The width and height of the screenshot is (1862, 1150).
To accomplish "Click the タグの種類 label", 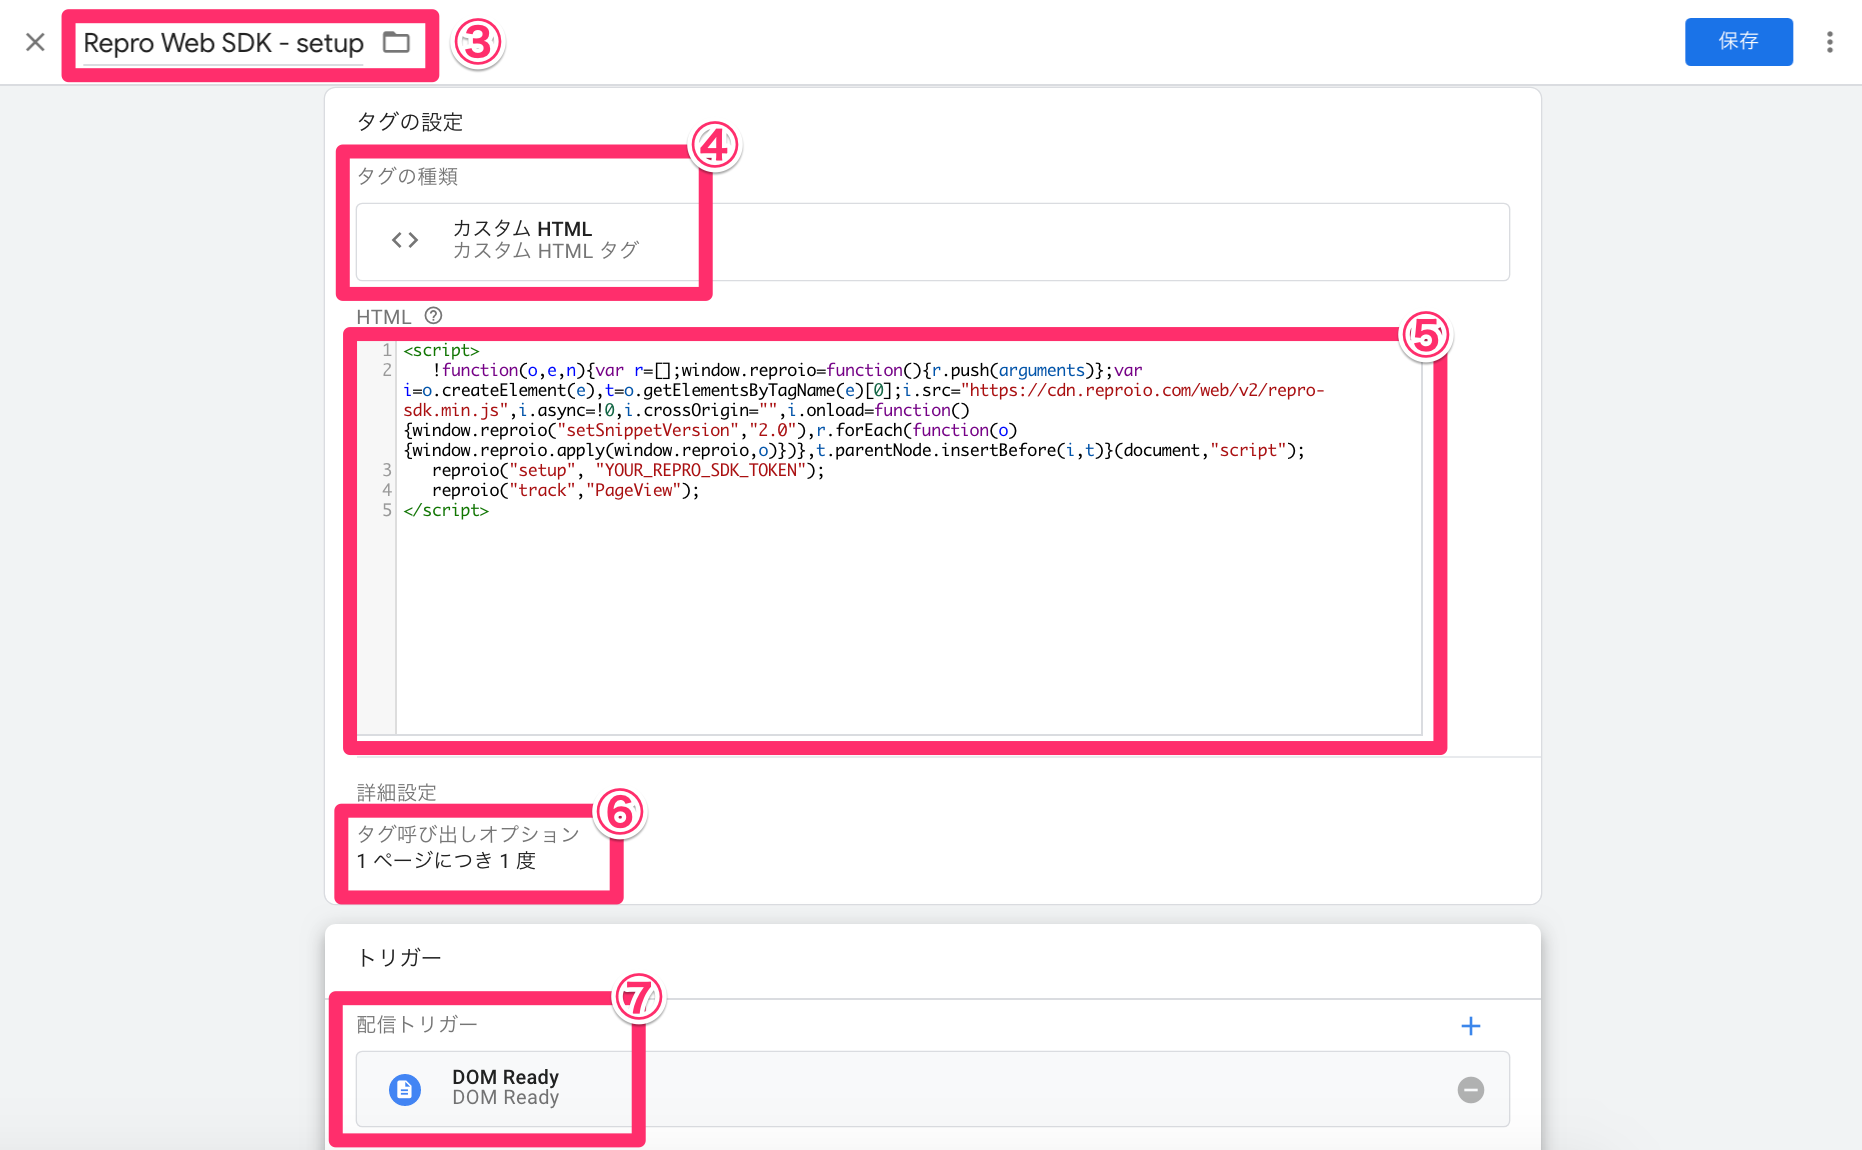I will tap(408, 176).
